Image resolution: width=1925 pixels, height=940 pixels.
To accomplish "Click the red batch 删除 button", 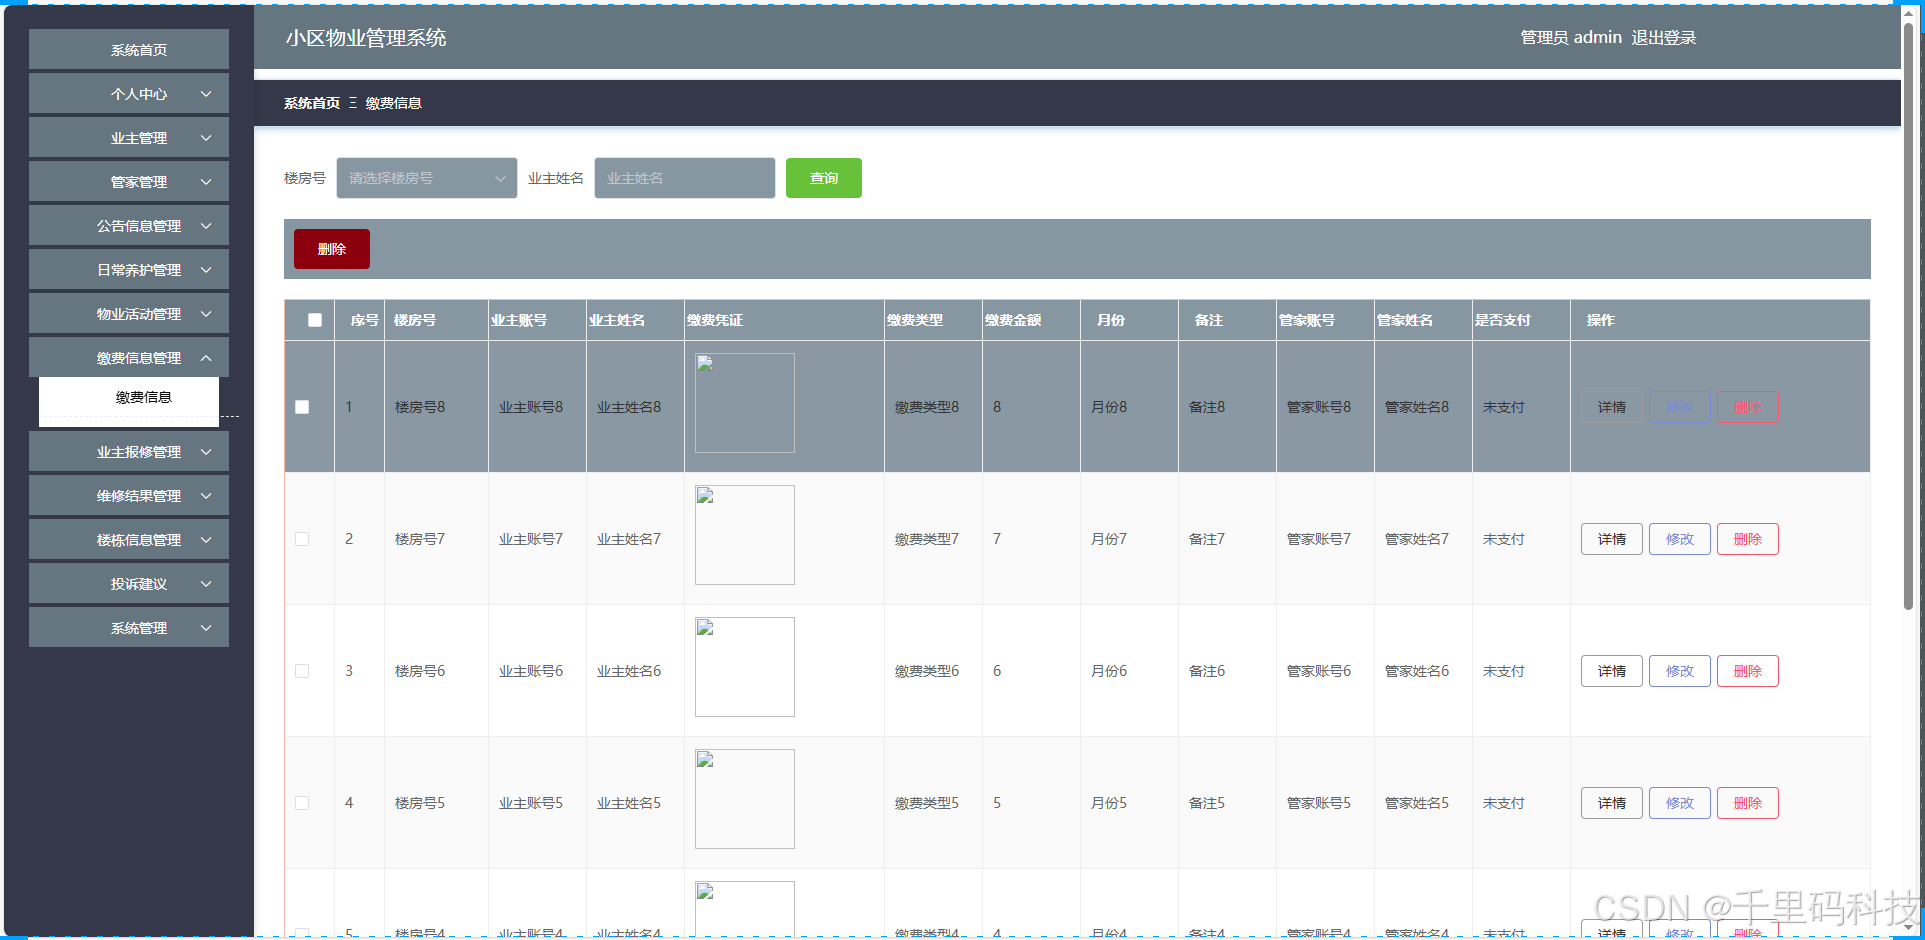I will 332,249.
